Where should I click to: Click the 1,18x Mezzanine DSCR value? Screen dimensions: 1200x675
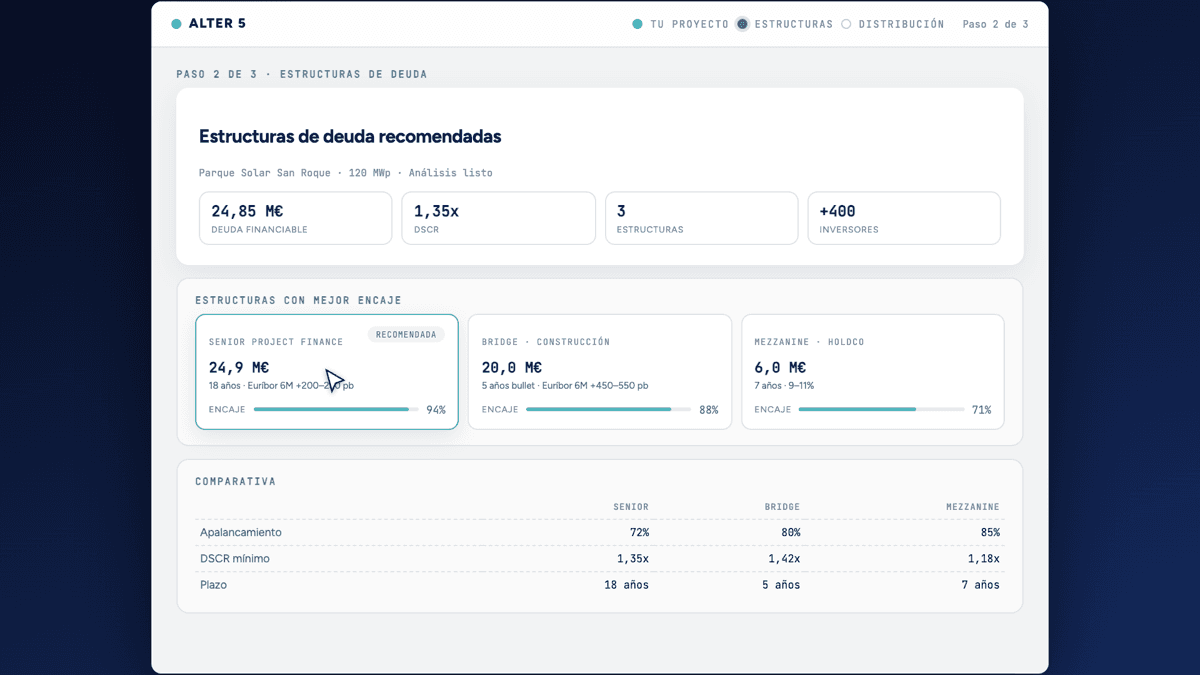click(984, 559)
